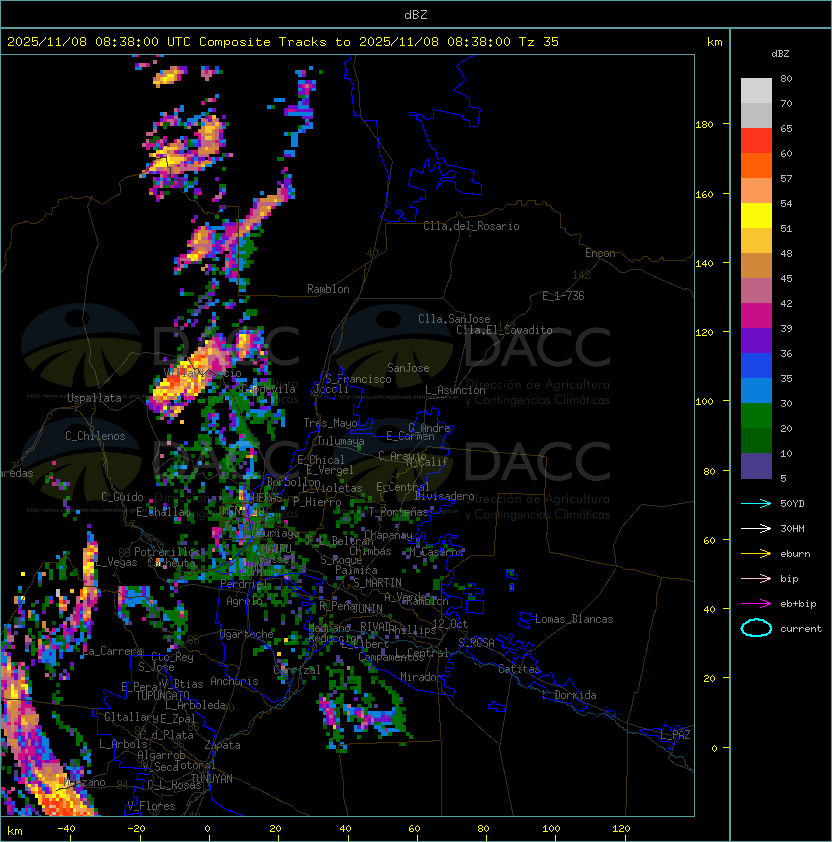Click the 'Tres_Mayo' map label
The image size is (832, 842).
(x=330, y=423)
